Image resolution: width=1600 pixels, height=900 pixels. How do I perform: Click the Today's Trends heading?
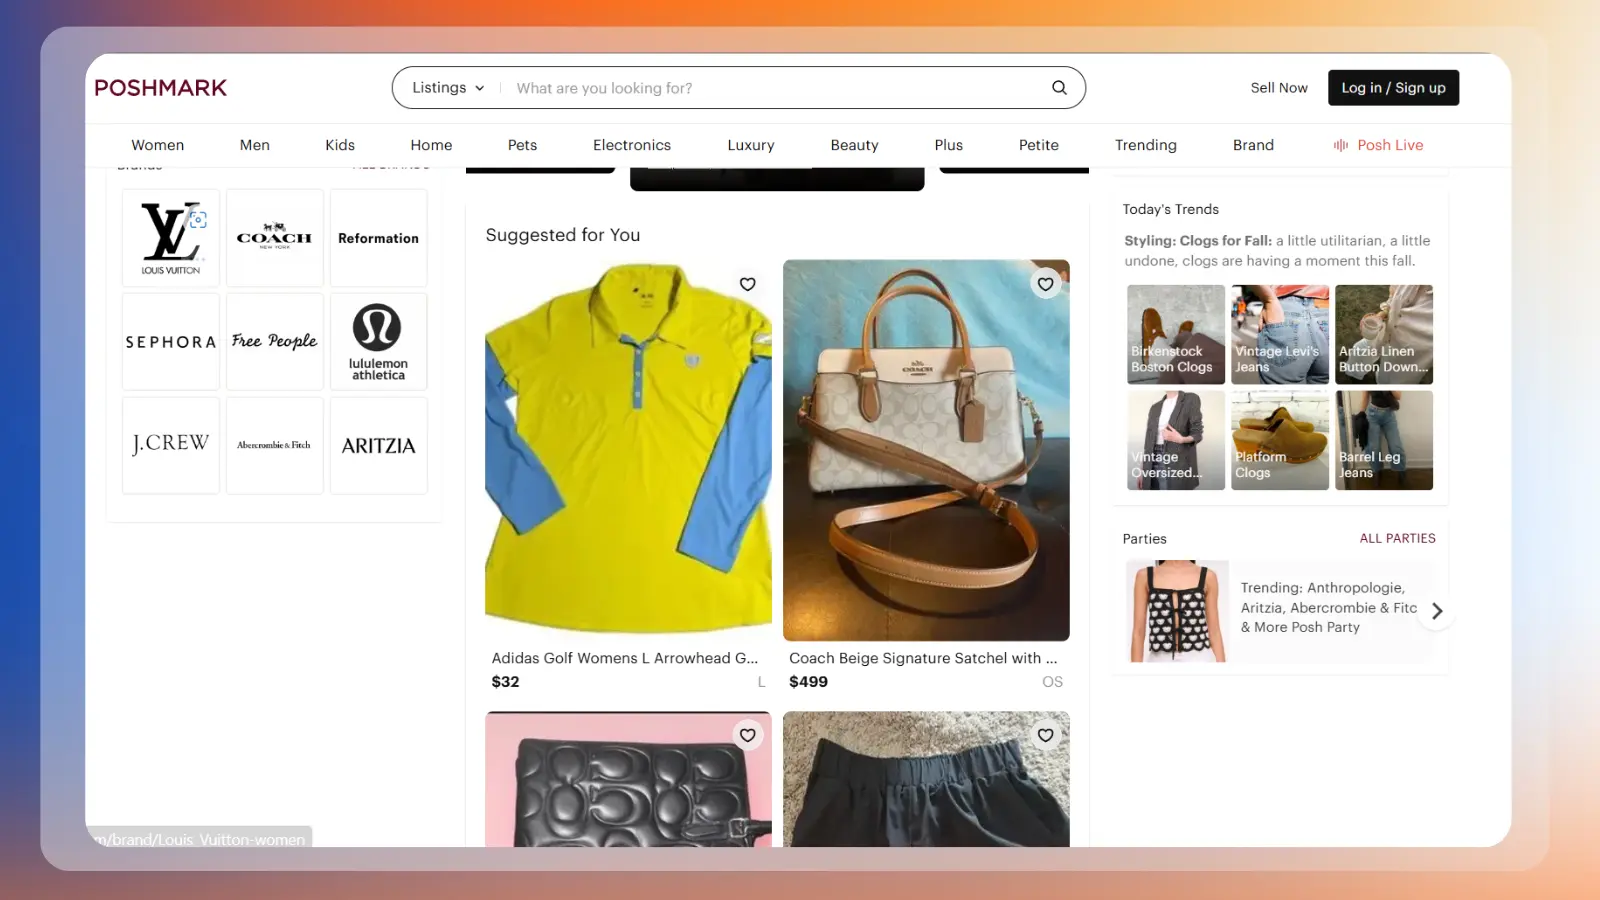(x=1170, y=209)
